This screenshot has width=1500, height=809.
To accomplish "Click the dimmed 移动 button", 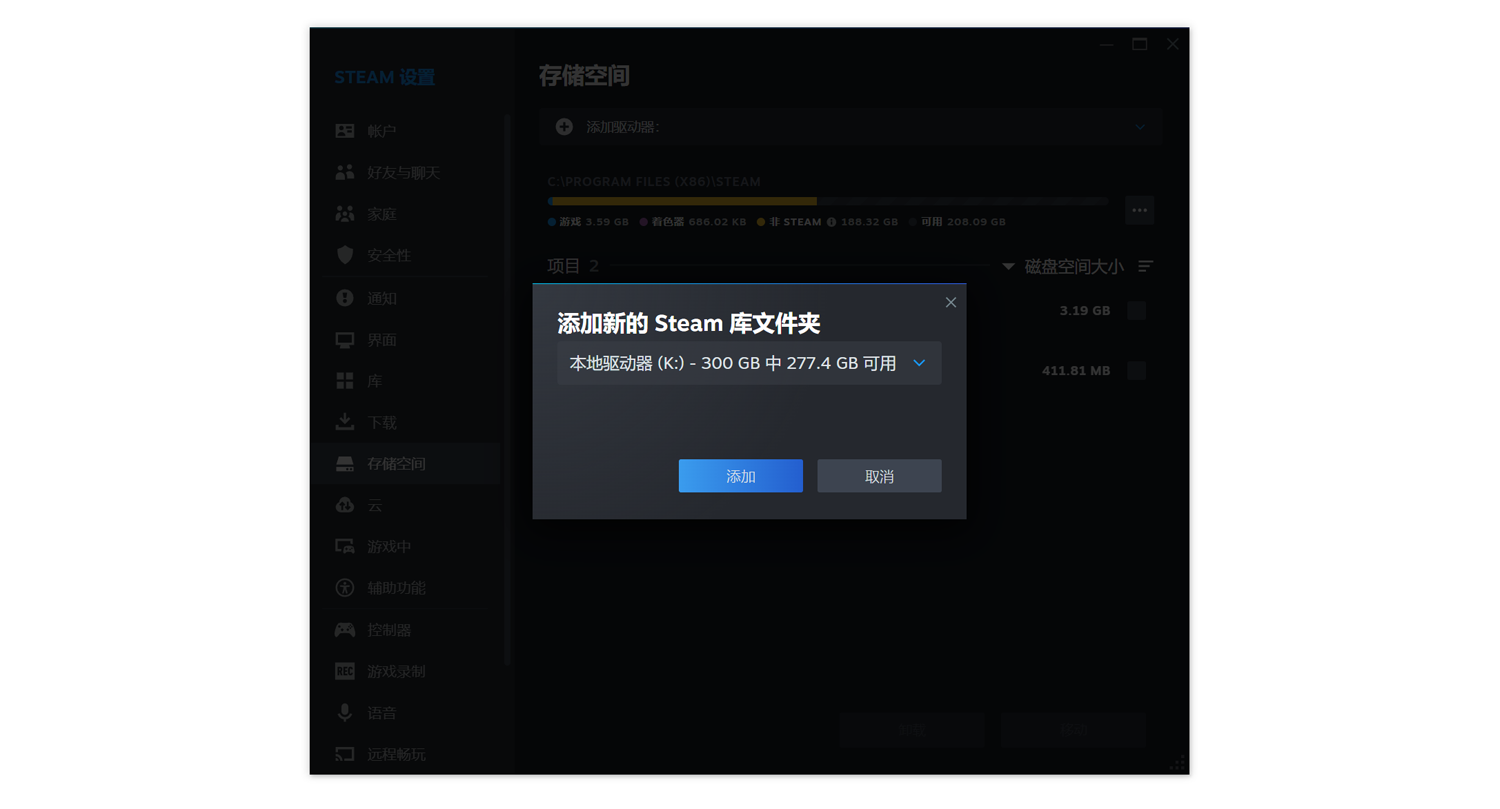I will pyautogui.click(x=1074, y=730).
